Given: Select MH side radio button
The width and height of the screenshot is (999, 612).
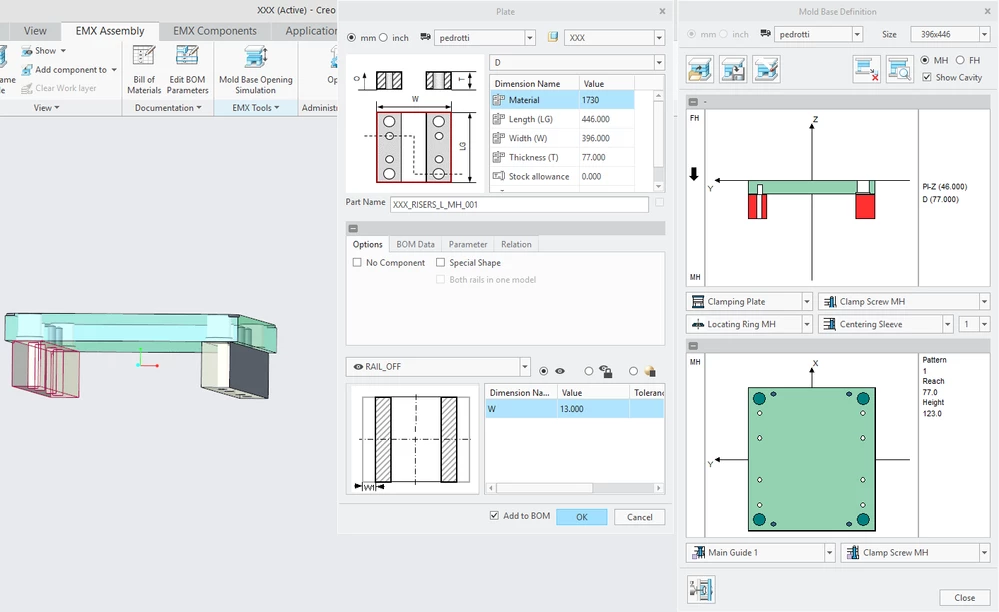Looking at the screenshot, I should 925,60.
